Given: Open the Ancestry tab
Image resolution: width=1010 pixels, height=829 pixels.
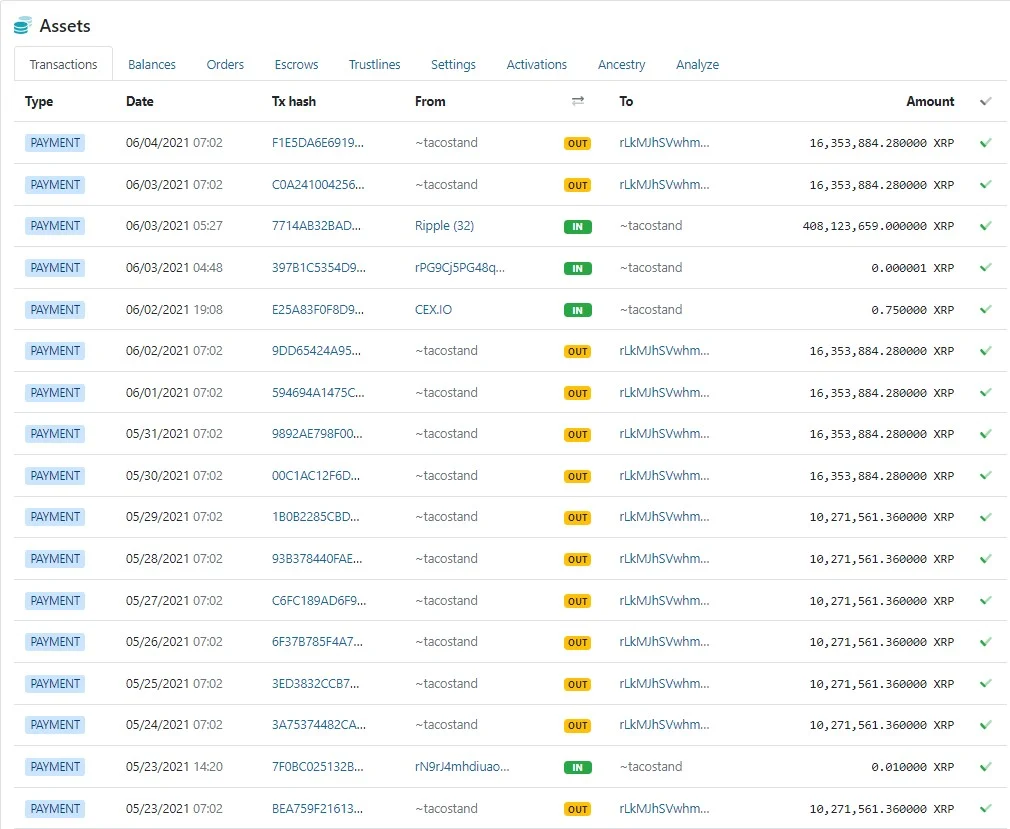Looking at the screenshot, I should point(621,64).
